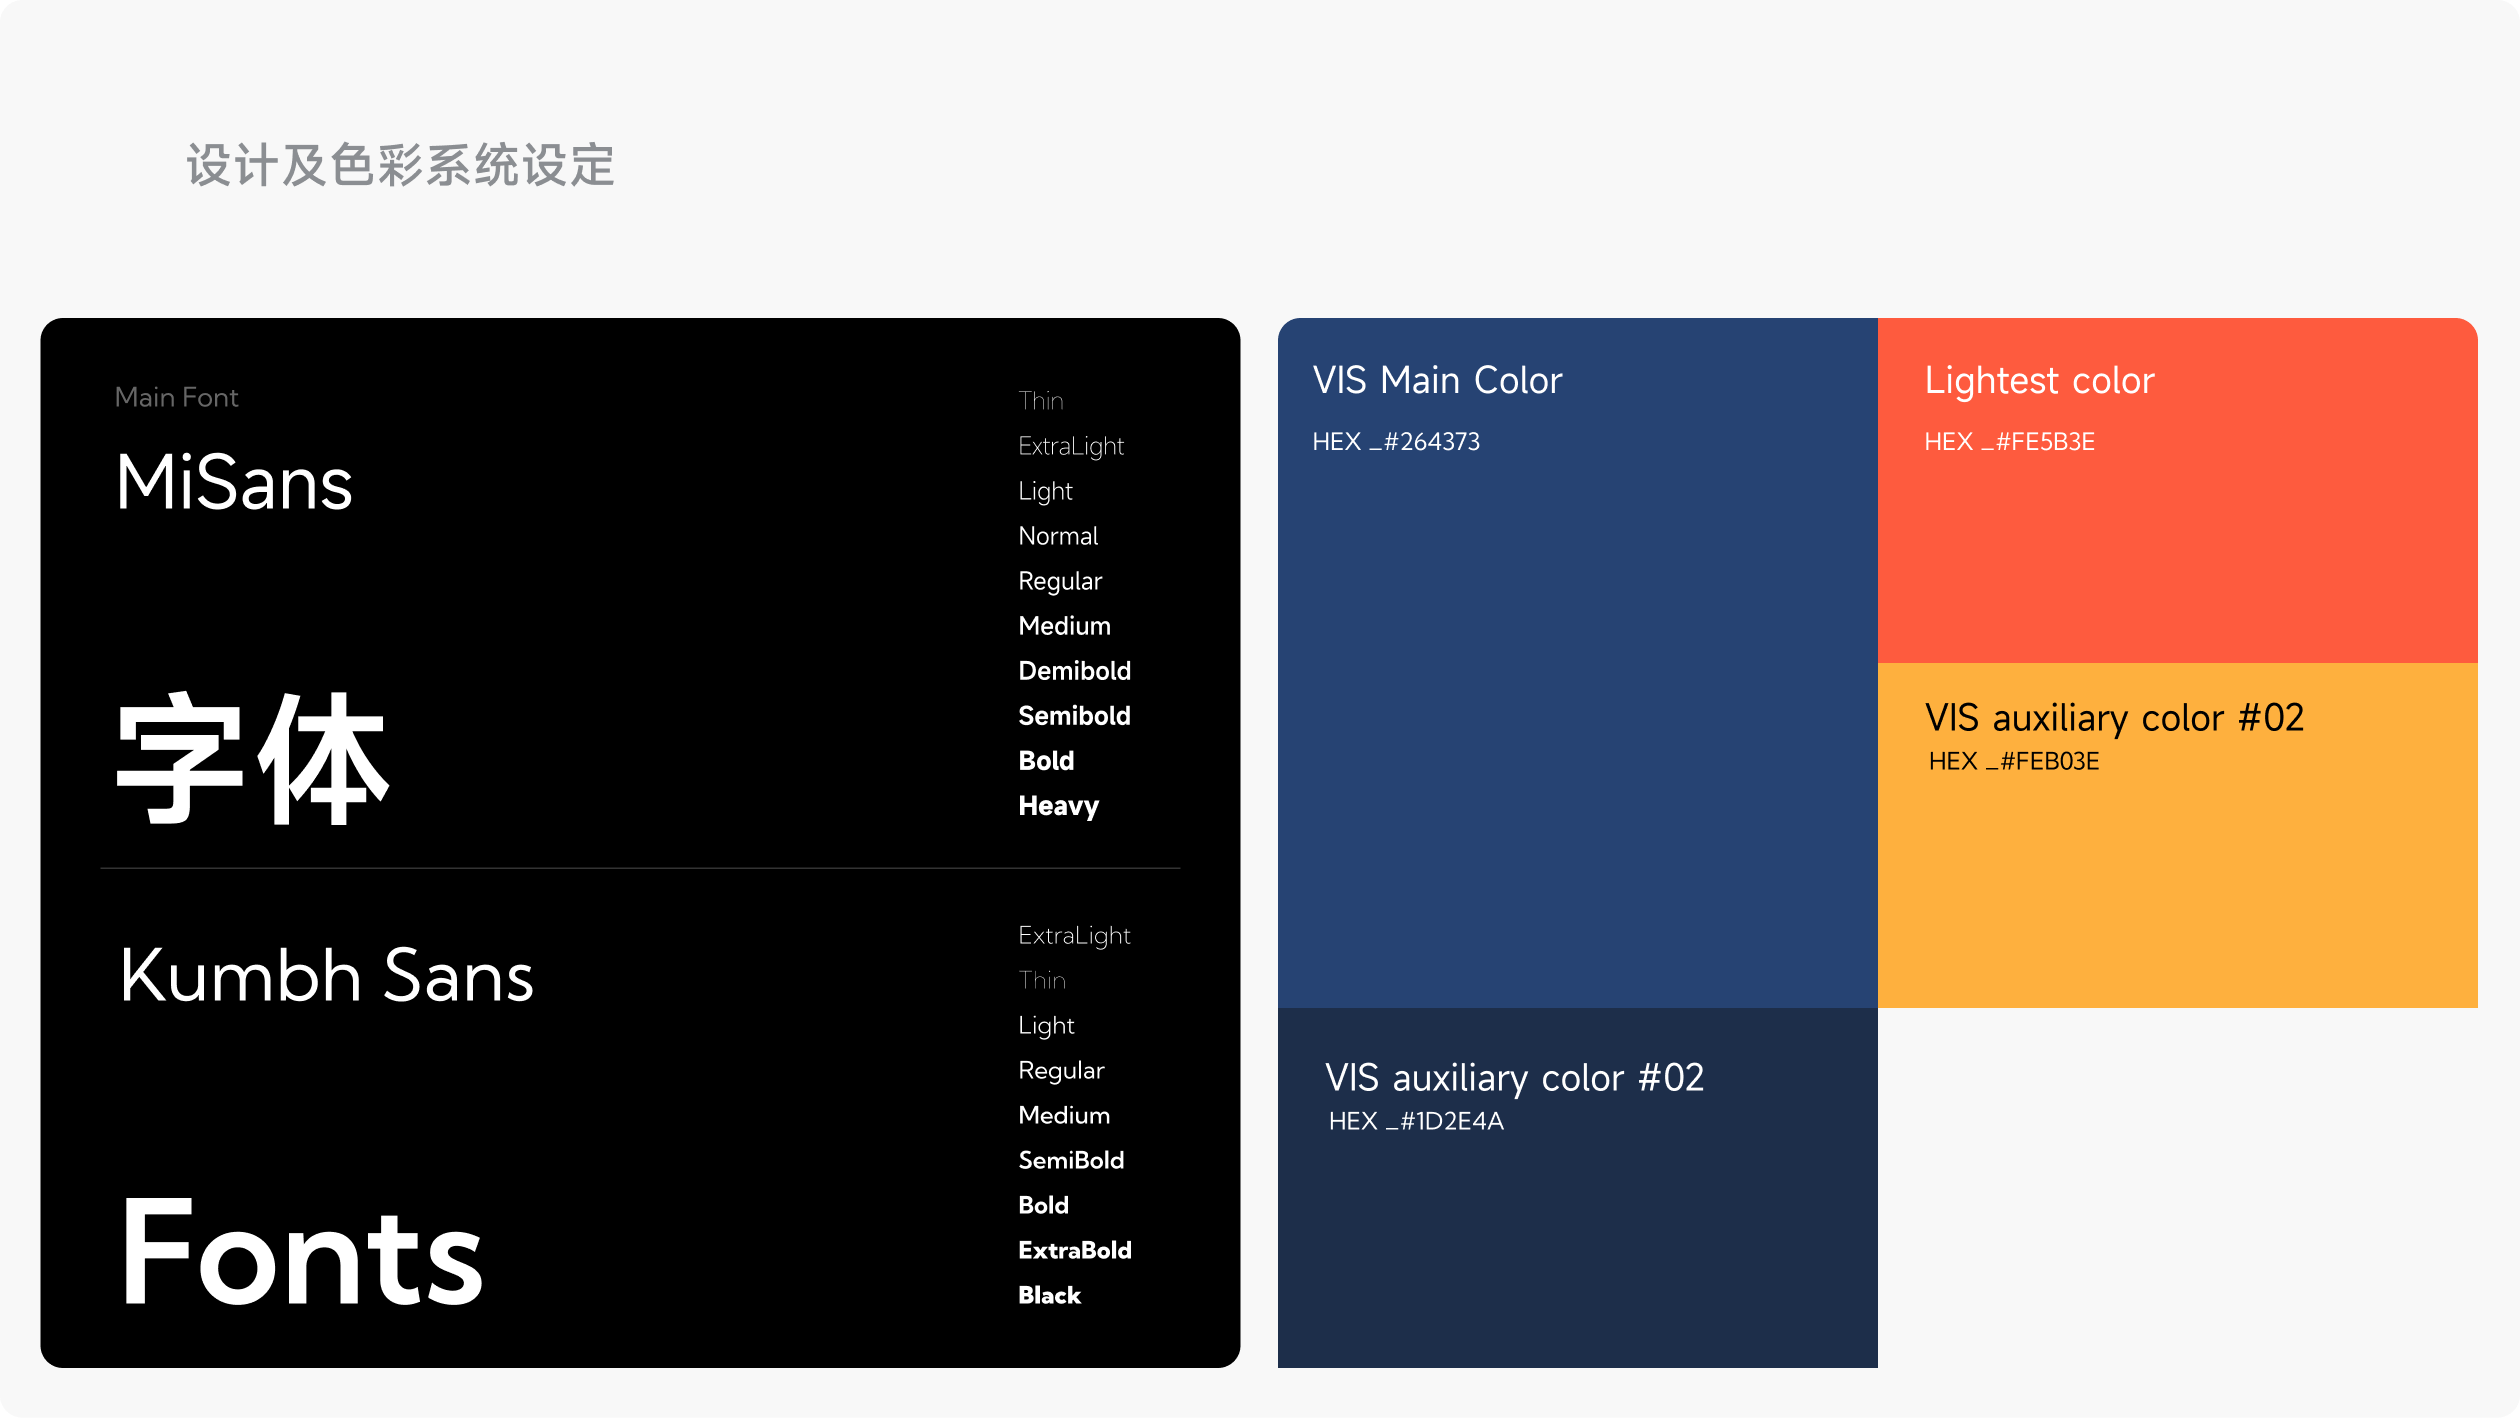The height and width of the screenshot is (1418, 2520).
Task: Click the SemiBold Kumbh Sans weight
Action: [x=1071, y=1160]
